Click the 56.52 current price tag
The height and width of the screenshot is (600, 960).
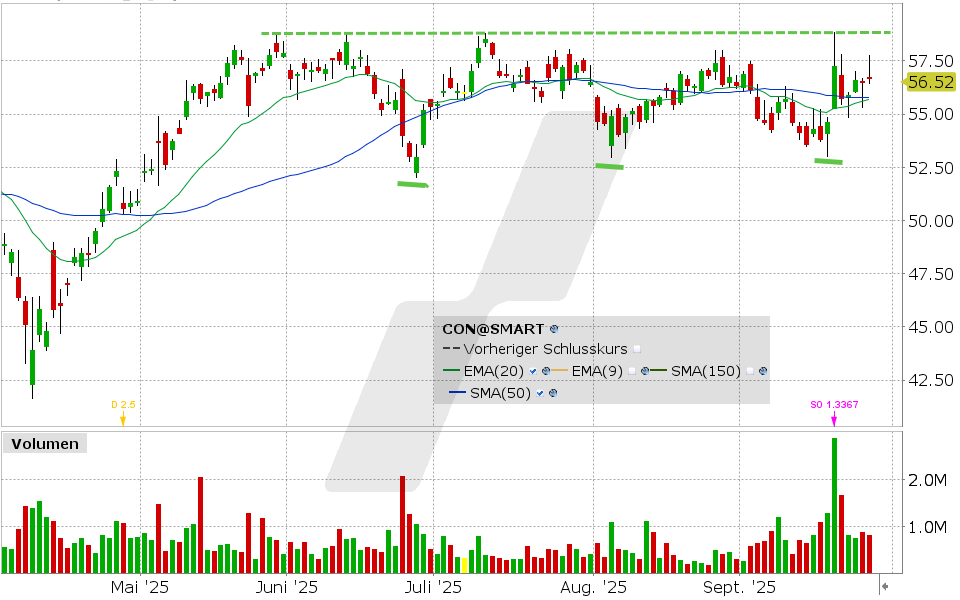(x=930, y=83)
